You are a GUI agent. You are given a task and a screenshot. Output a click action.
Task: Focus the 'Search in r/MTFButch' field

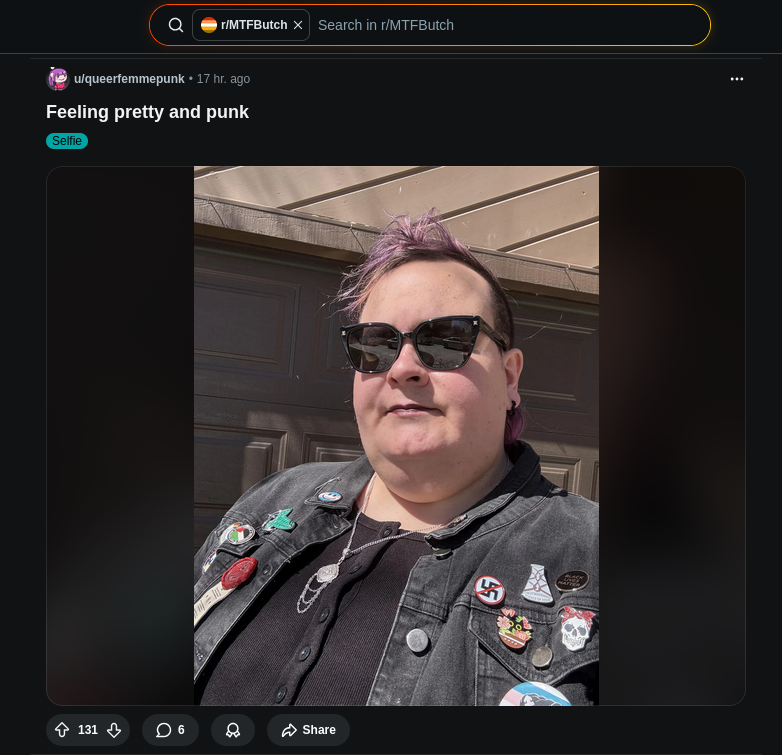pyautogui.click(x=509, y=25)
